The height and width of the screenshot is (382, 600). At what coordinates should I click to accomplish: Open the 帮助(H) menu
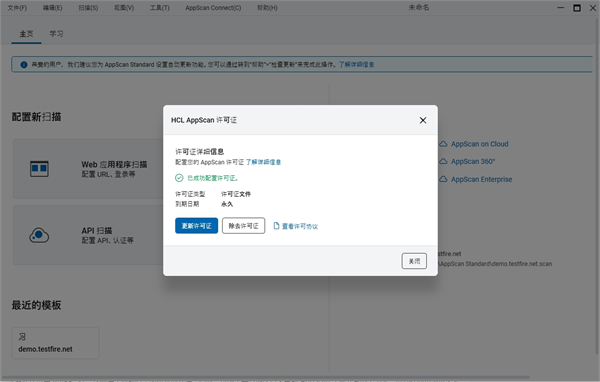(x=267, y=8)
